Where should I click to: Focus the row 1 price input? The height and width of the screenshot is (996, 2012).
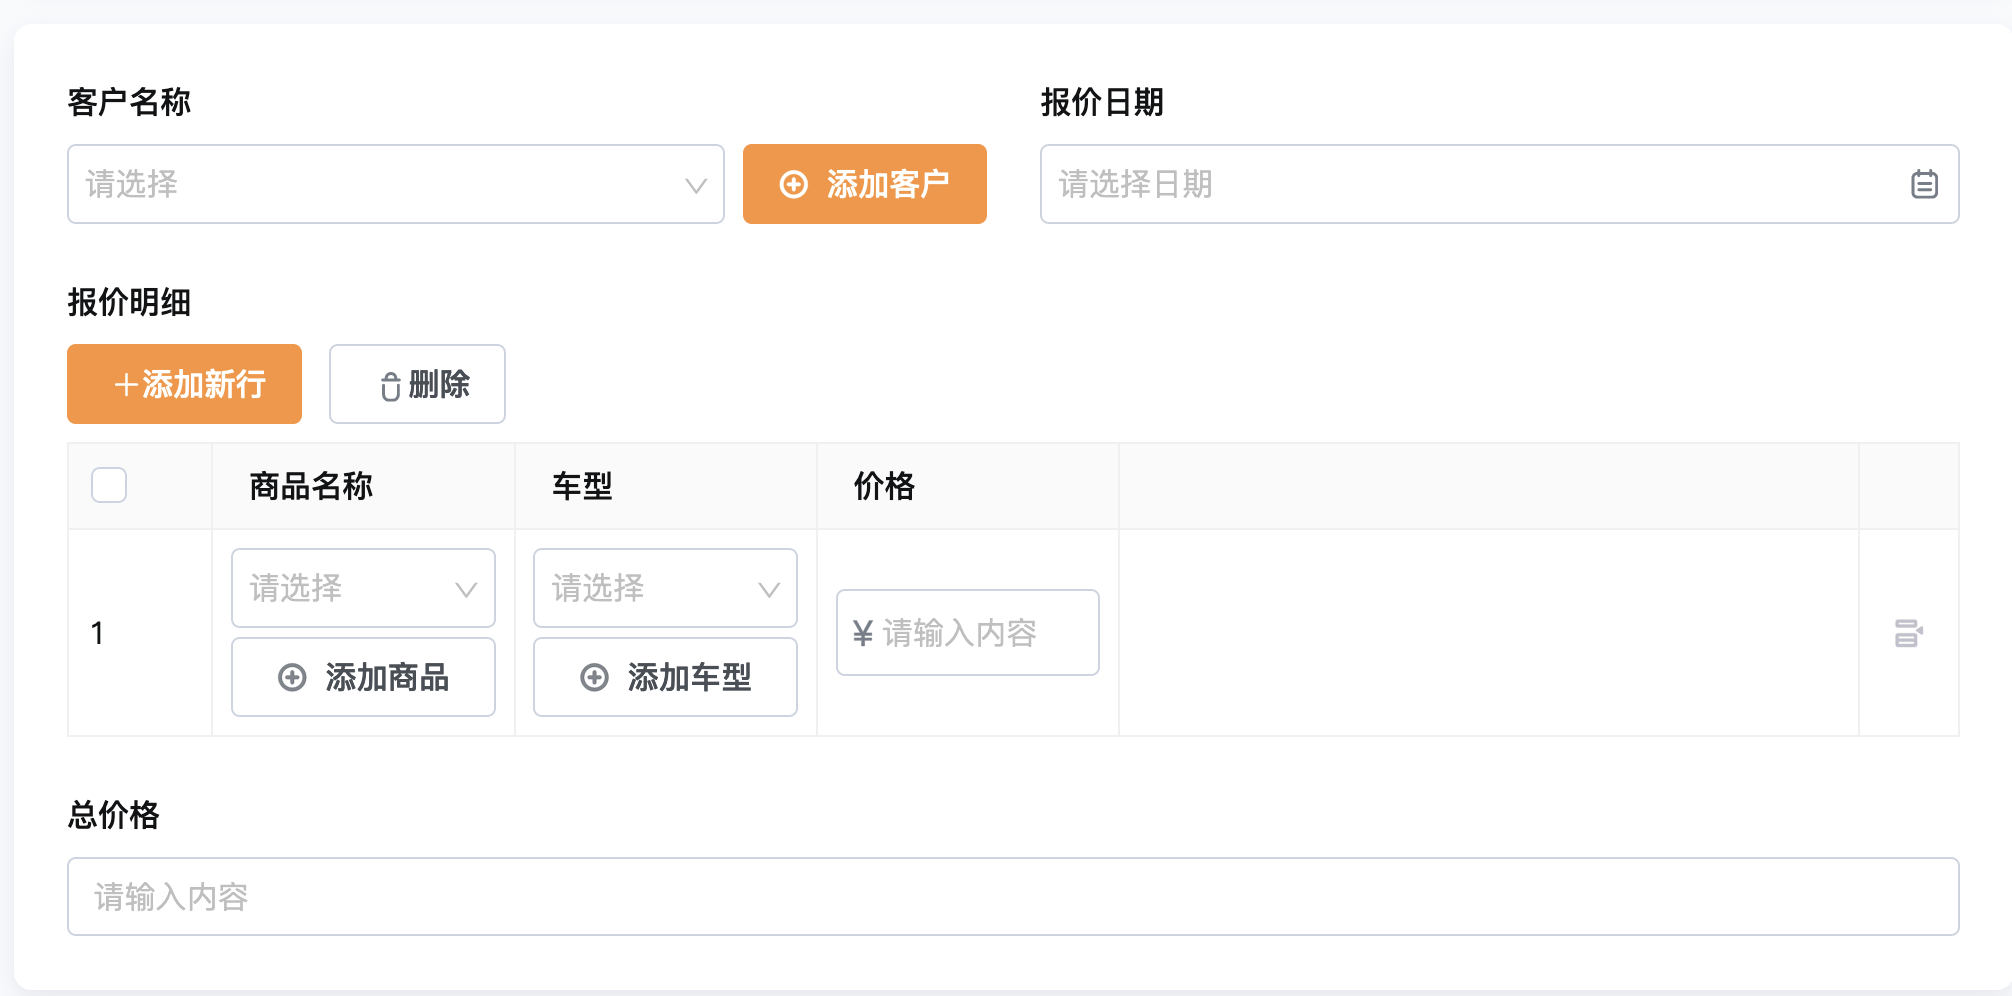968,632
